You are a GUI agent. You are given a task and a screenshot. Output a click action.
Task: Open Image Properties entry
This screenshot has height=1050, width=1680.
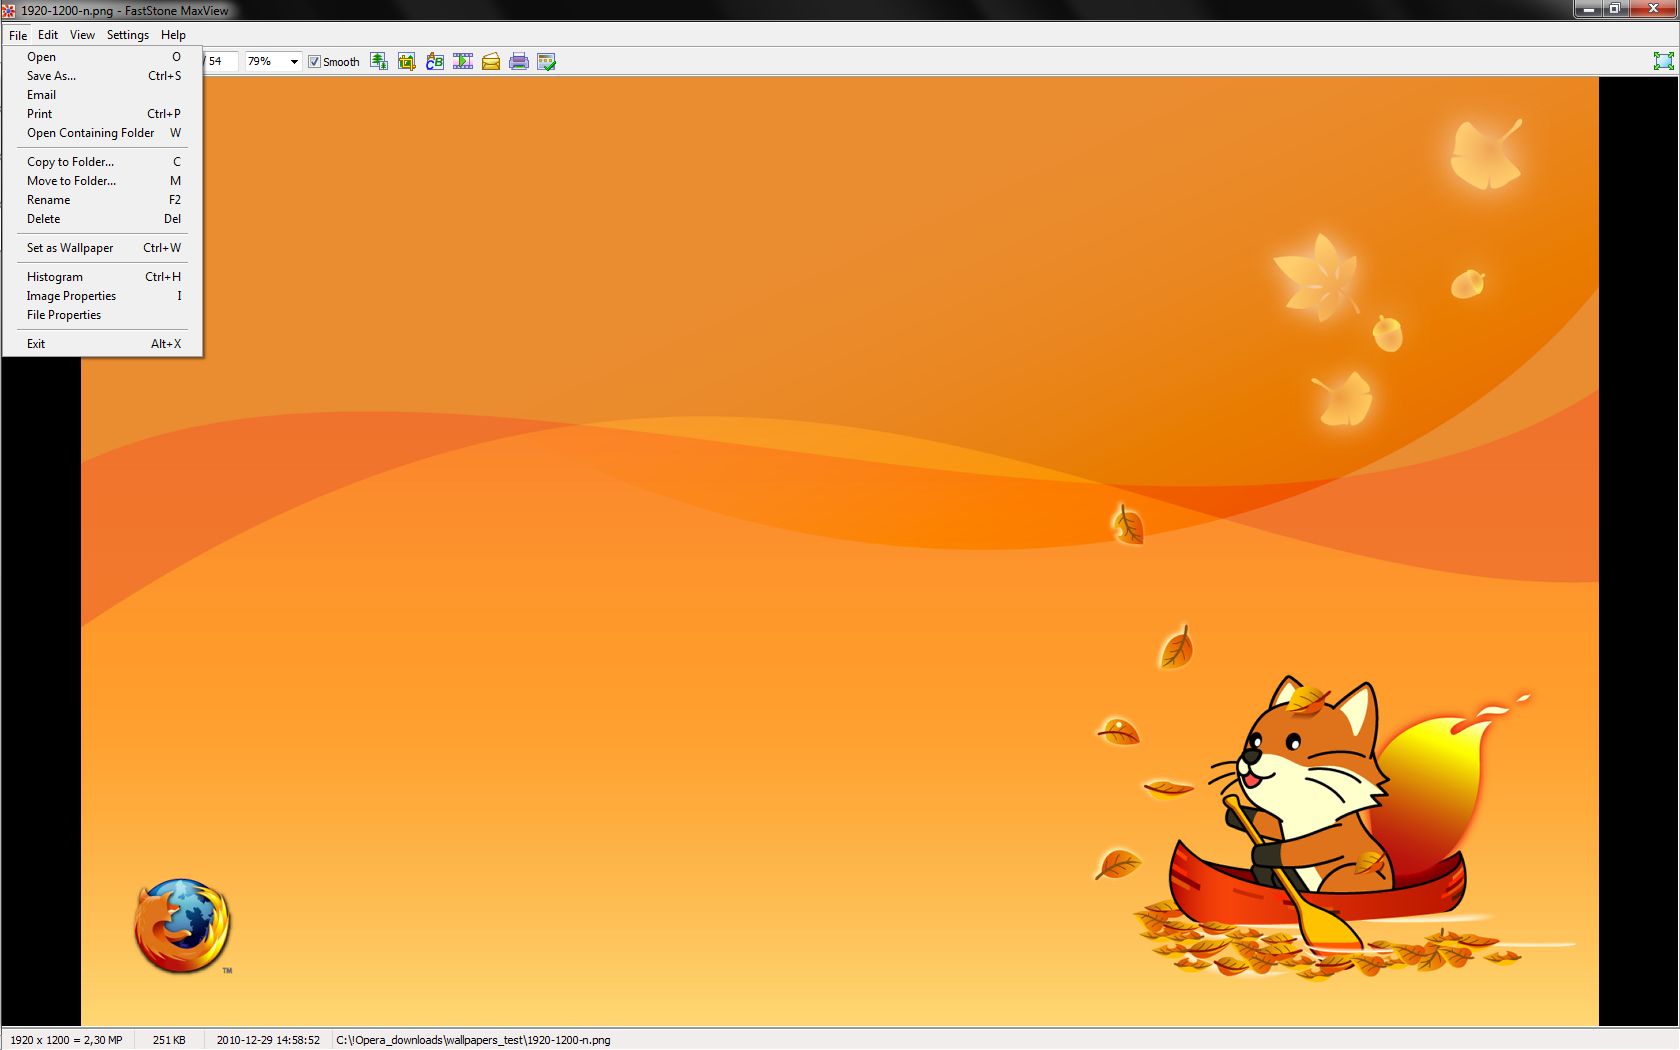[102, 296]
